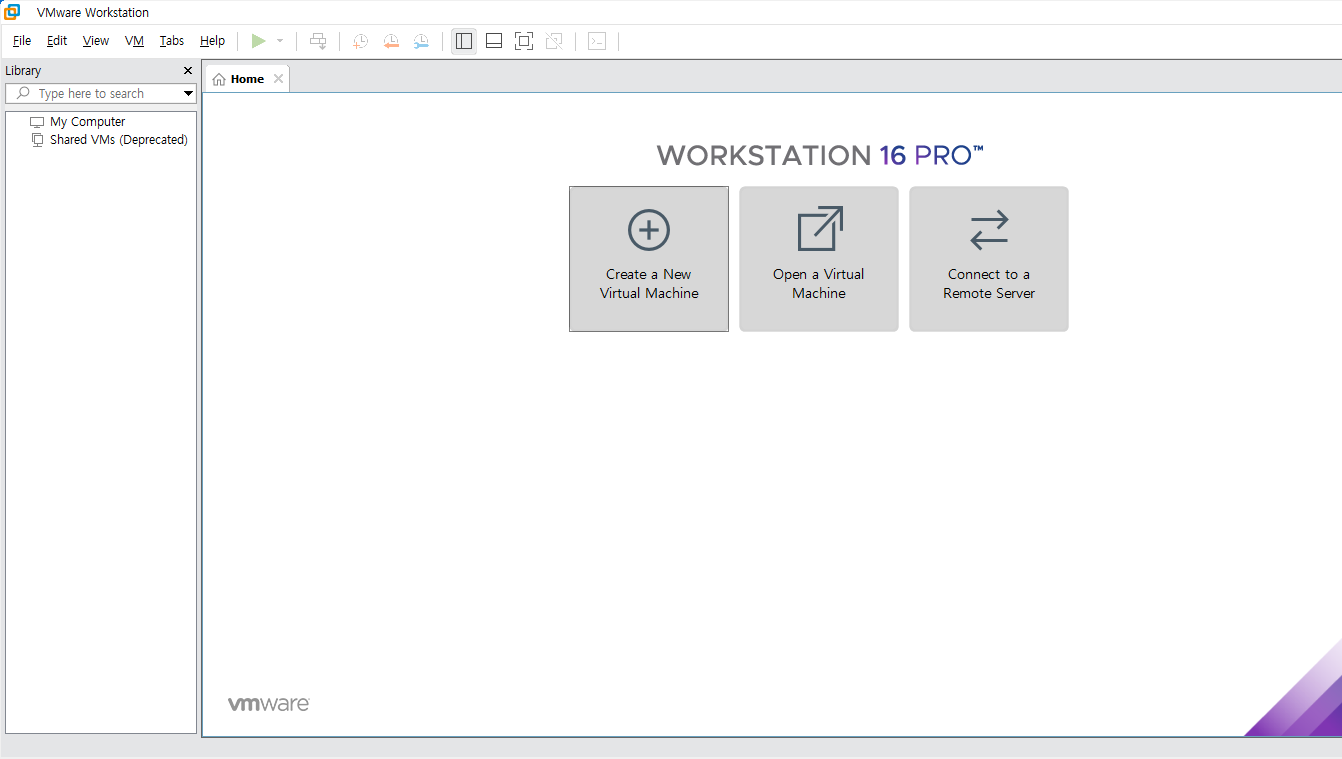
Task: Open the Snapshot Manager wrench icon
Action: 421,41
